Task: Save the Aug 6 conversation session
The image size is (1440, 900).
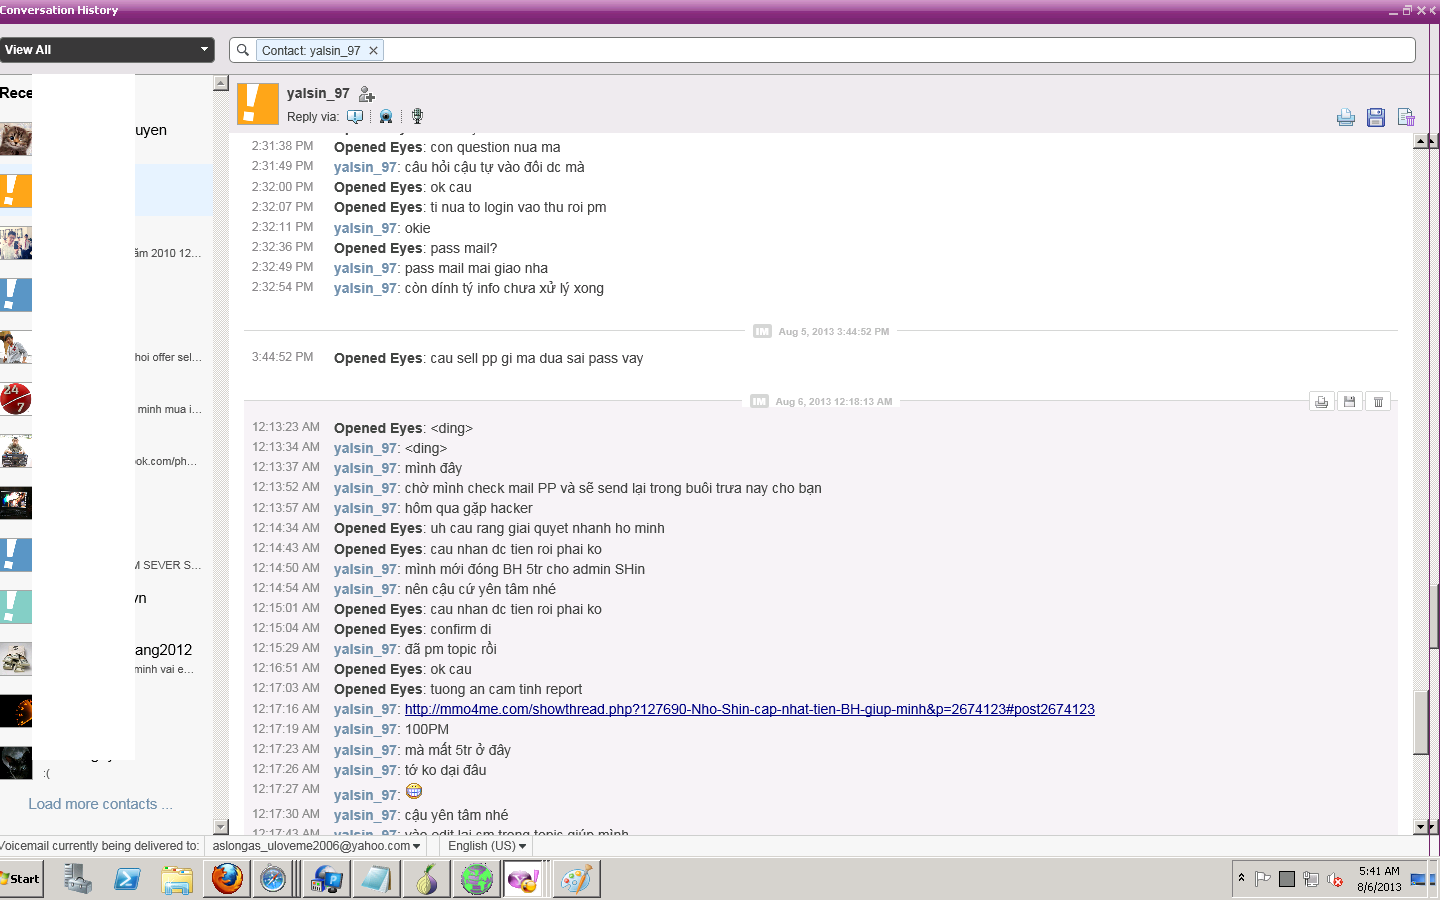Action: [1350, 402]
